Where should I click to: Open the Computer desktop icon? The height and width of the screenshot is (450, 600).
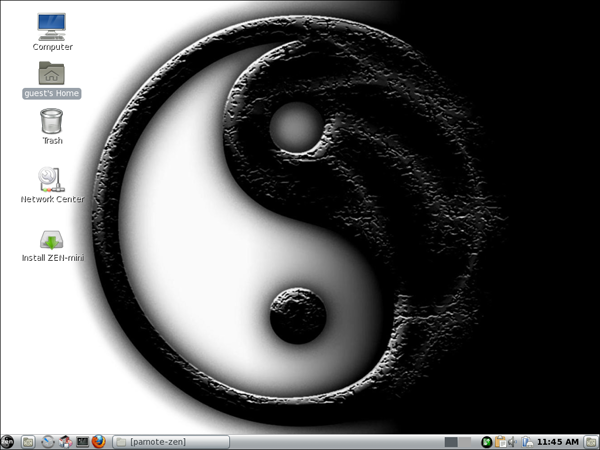tap(52, 24)
